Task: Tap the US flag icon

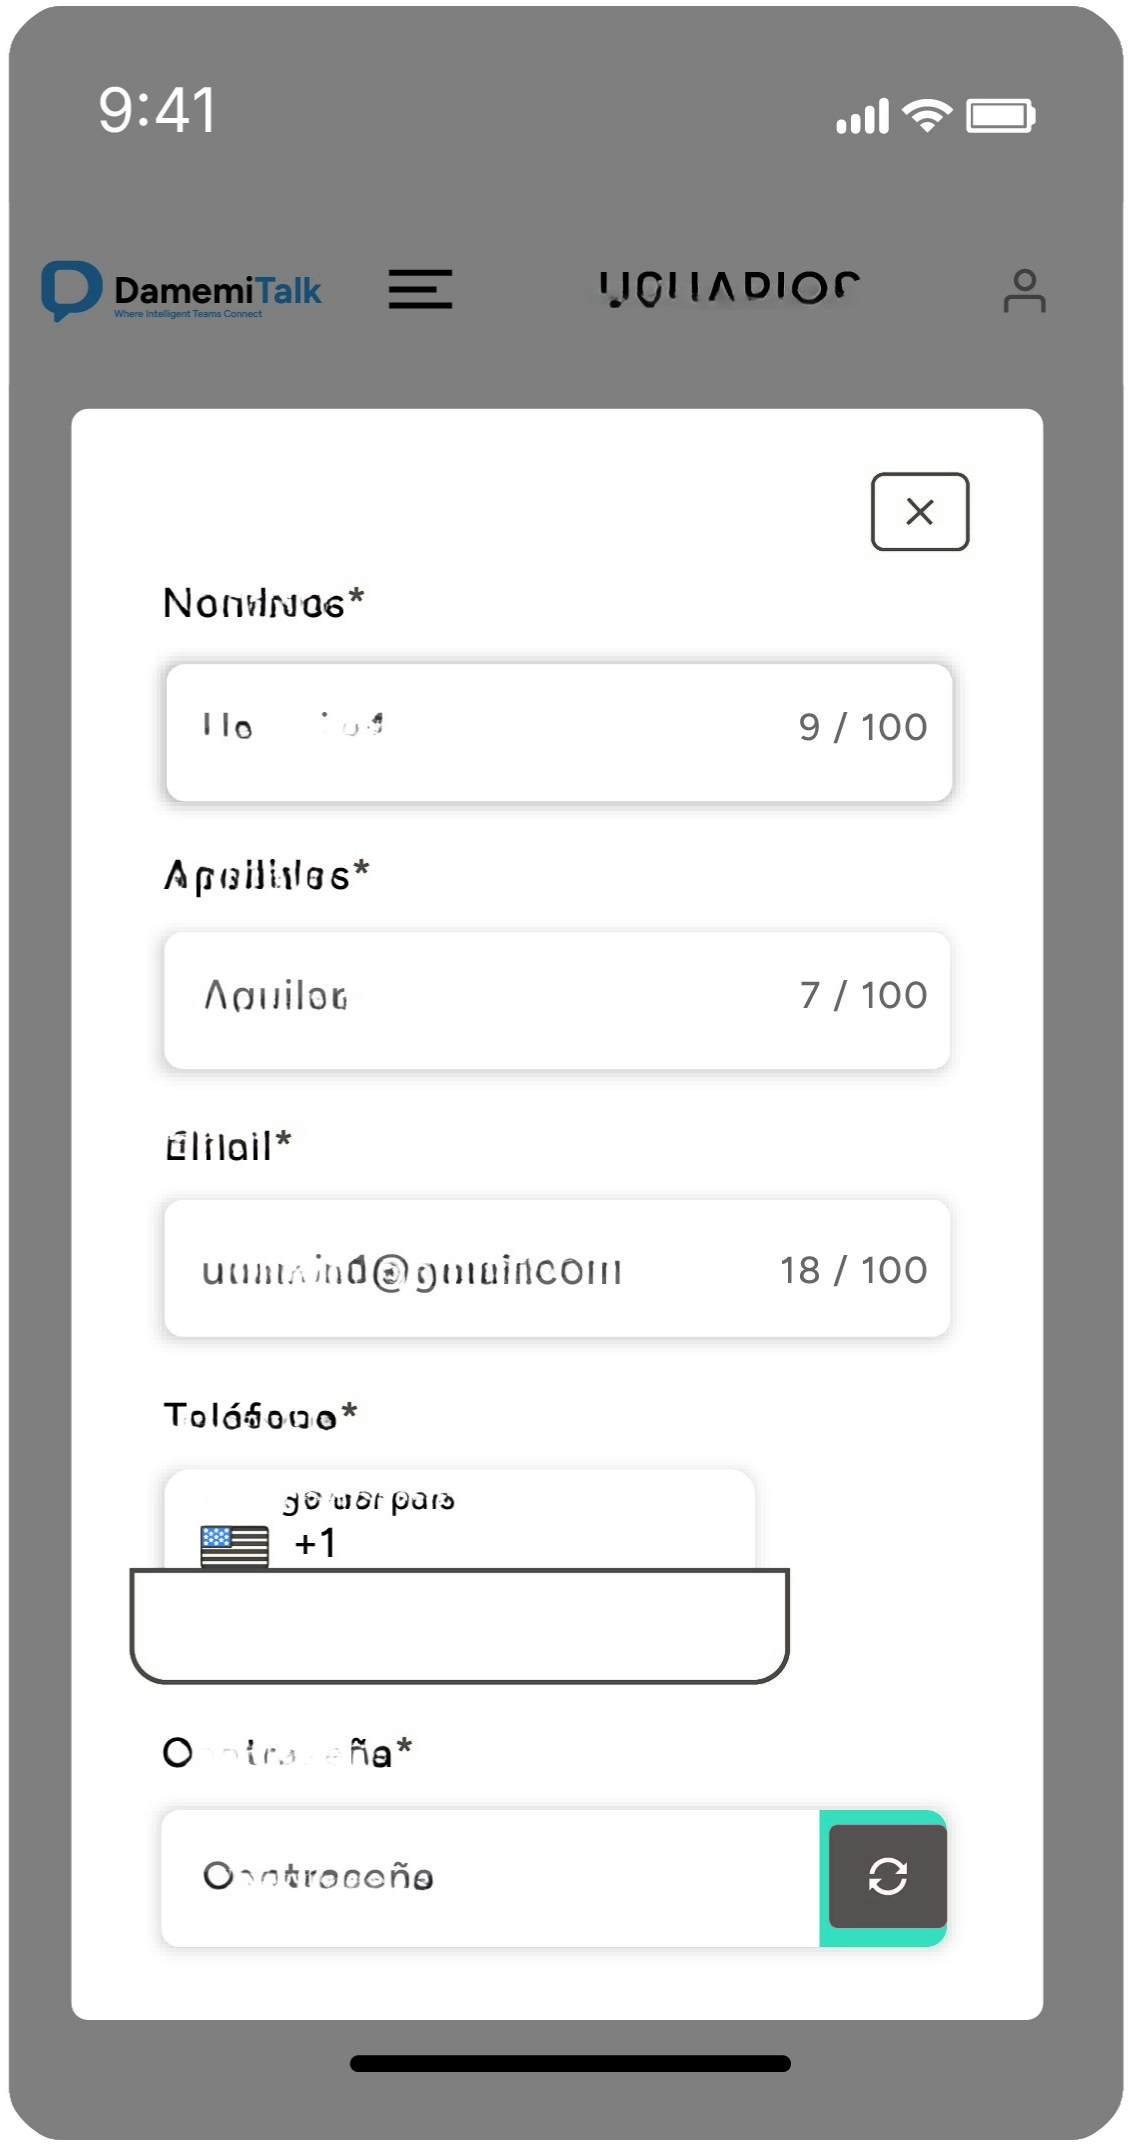Action: click(234, 1545)
